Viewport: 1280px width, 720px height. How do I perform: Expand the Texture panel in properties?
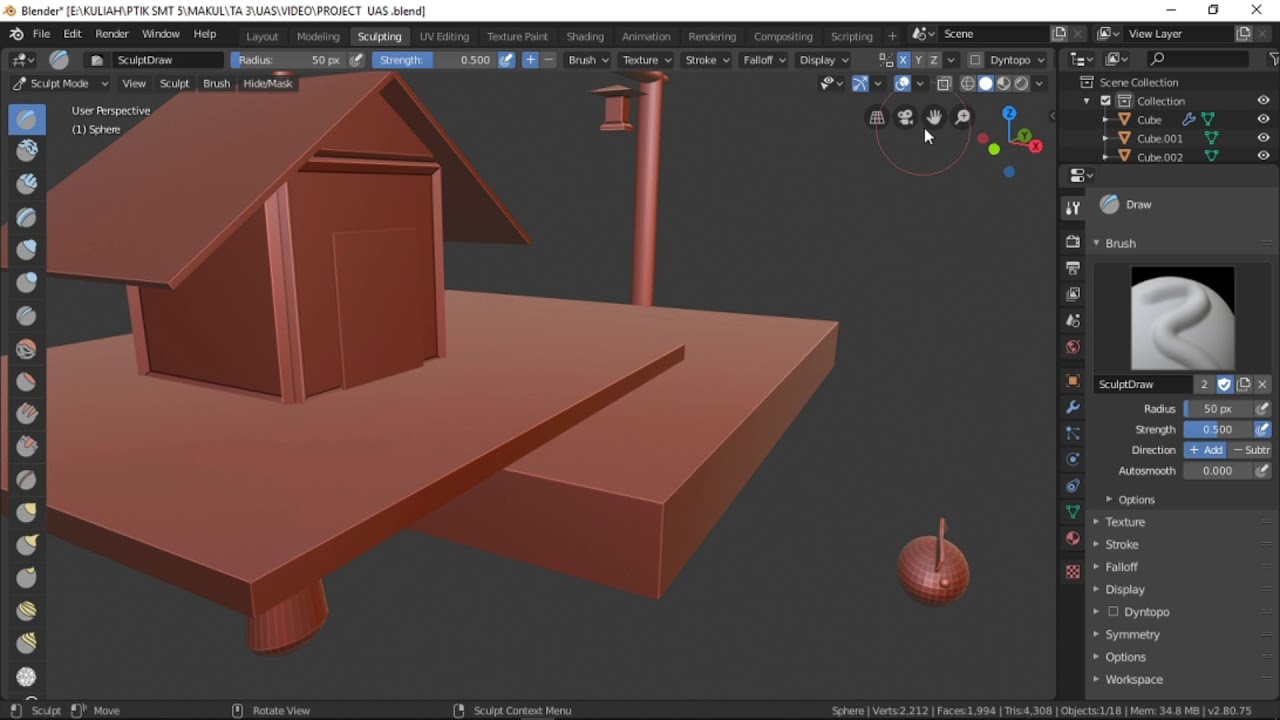point(1125,522)
